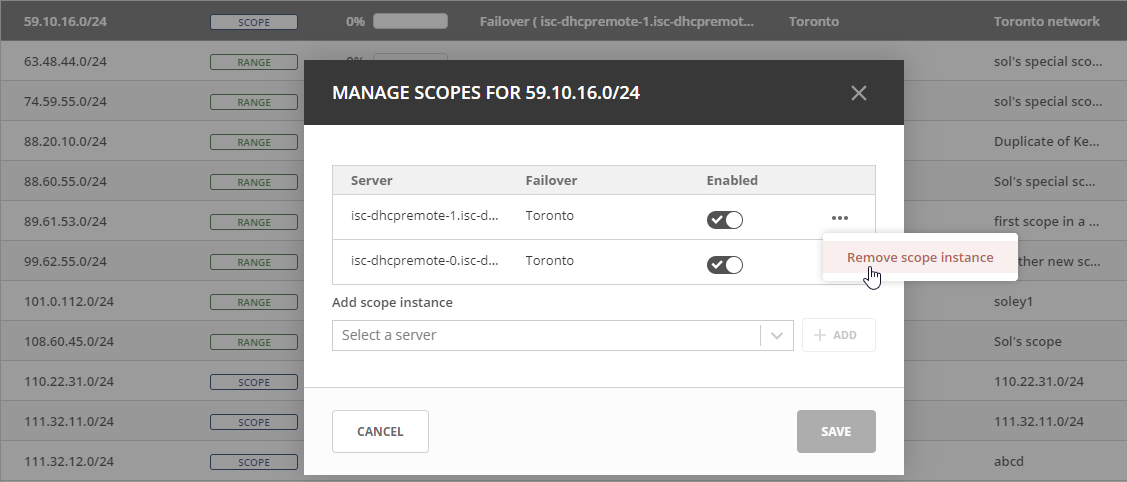The image size is (1127, 482).
Task: Choose Remove scope instance from menu
Action: coord(919,257)
